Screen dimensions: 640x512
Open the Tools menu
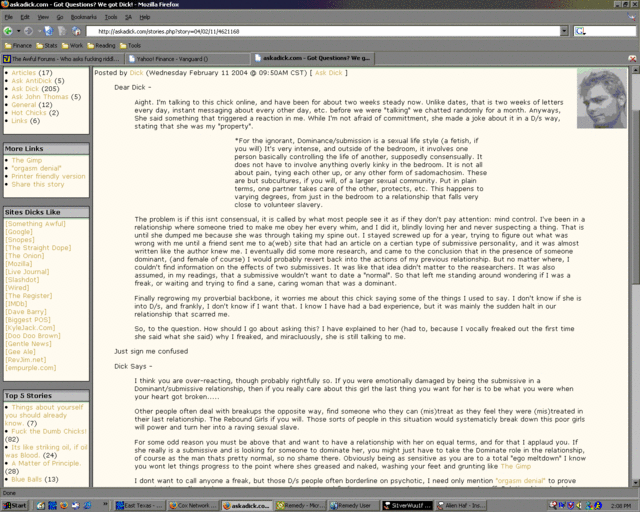coord(111,17)
